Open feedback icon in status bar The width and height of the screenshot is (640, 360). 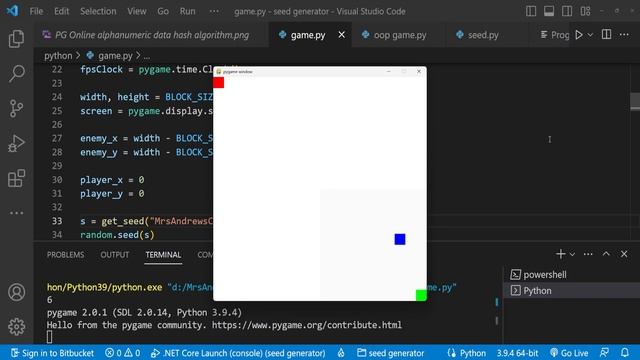click(604, 353)
